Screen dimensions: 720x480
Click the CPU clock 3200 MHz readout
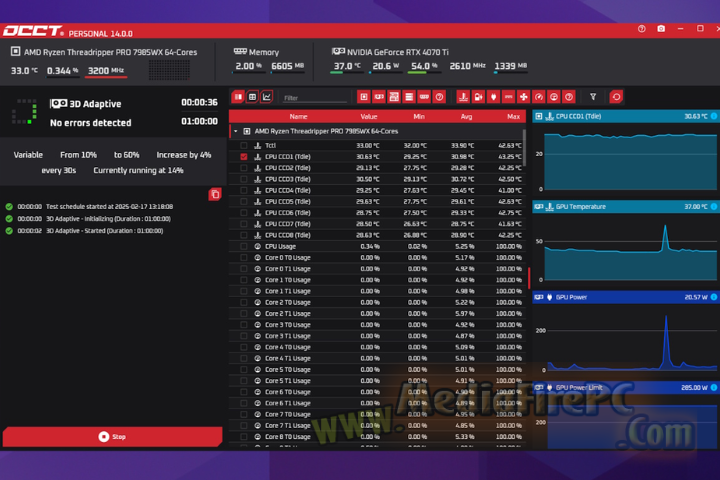click(x=106, y=71)
